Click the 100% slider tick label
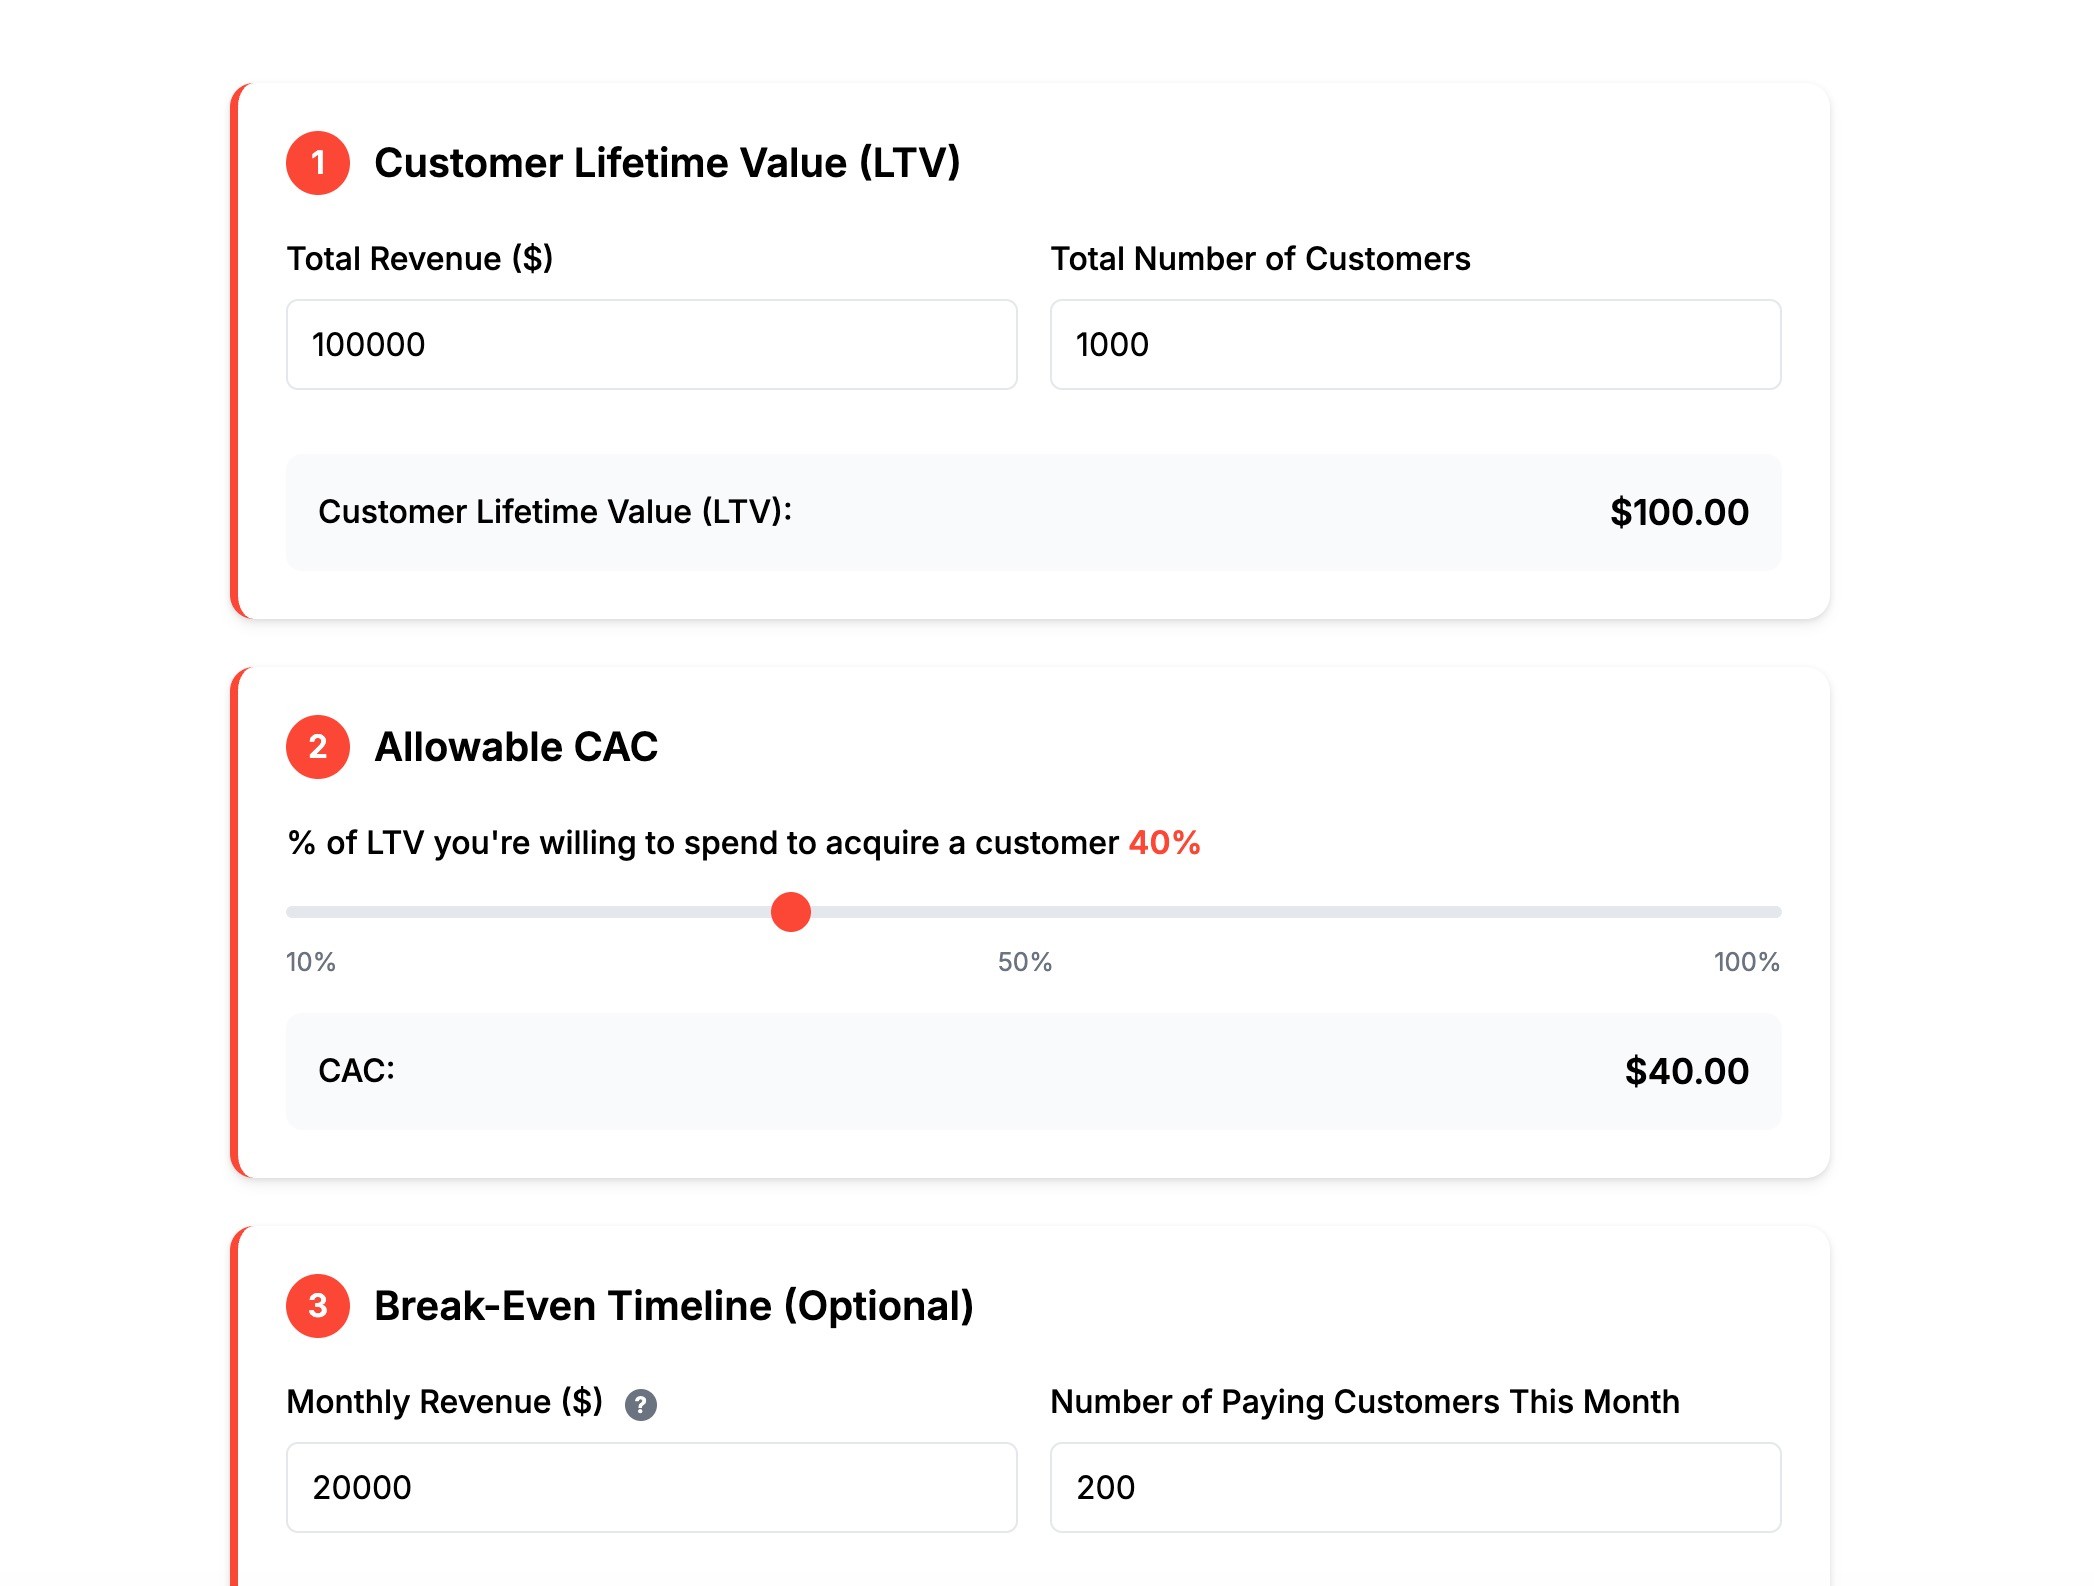The image size is (2094, 1586). [x=1747, y=962]
